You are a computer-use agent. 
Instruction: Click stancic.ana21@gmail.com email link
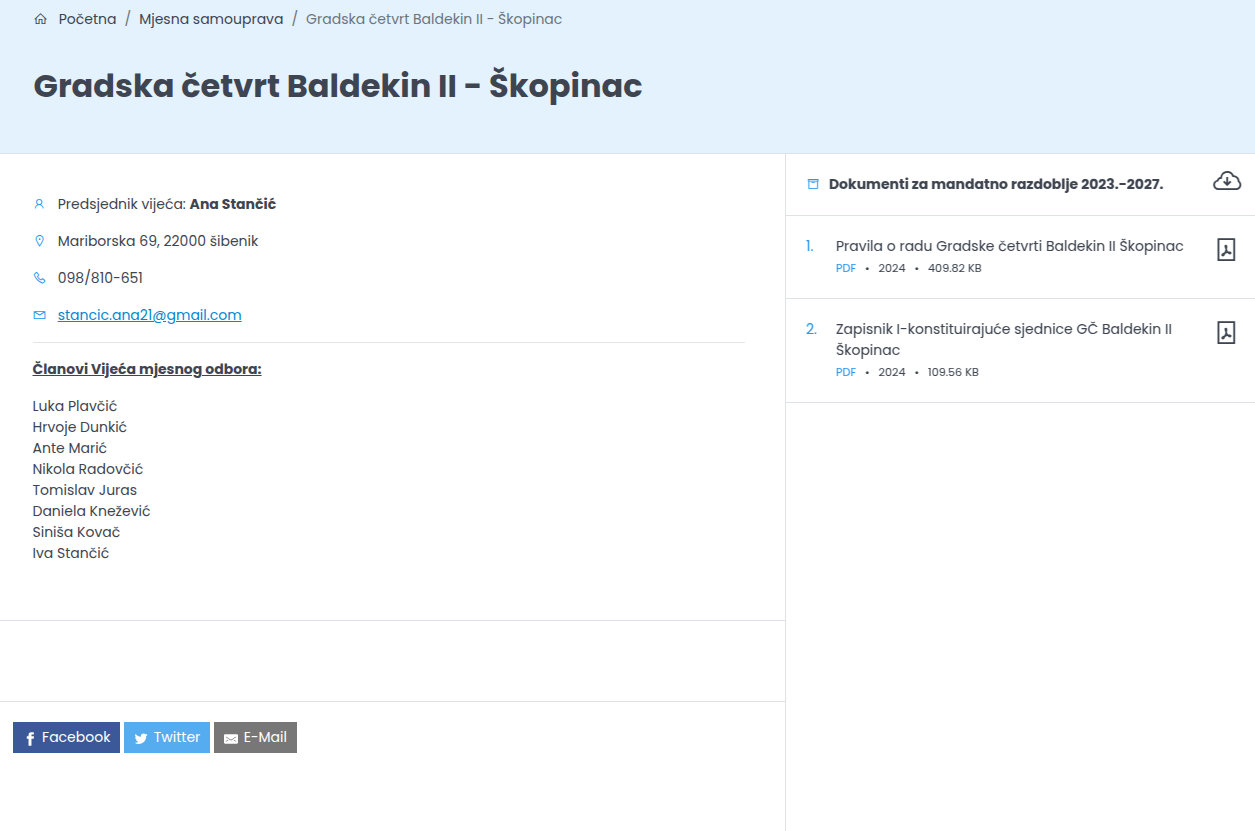coord(150,315)
